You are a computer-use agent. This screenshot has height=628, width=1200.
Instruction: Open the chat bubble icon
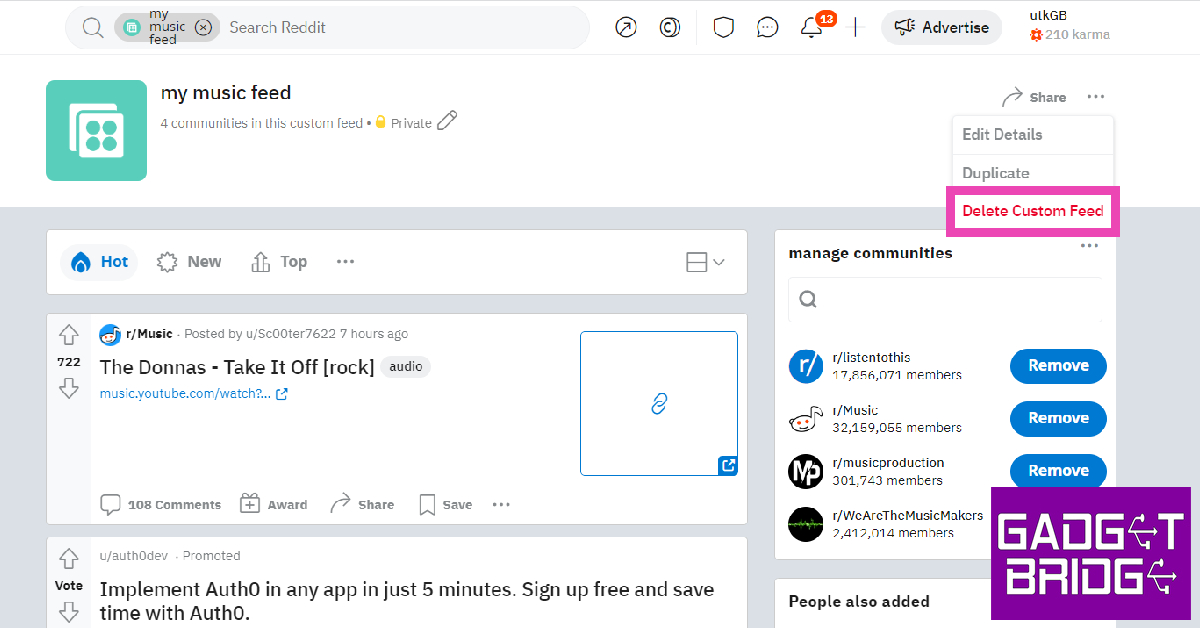[x=767, y=28]
